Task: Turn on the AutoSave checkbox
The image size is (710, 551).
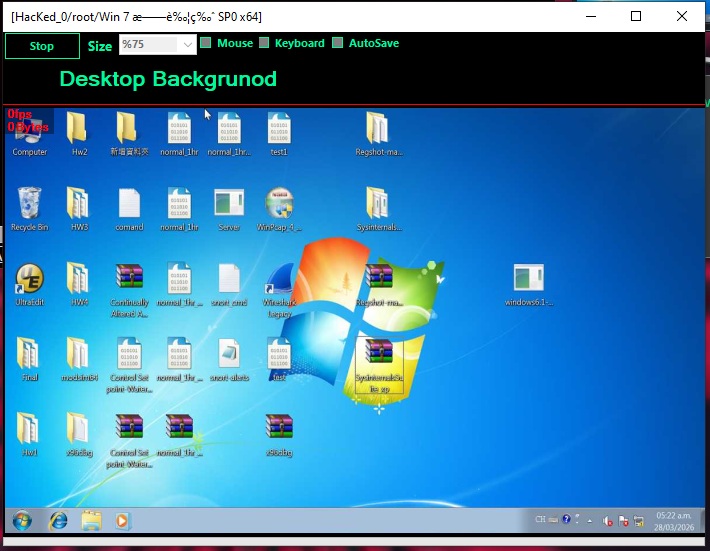Action: [x=338, y=43]
